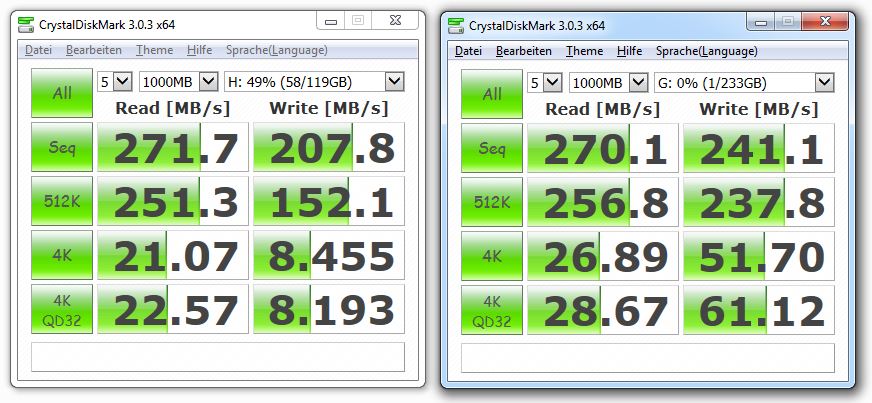Open Hilfe menu in left window
This screenshot has width=872, height=403.
[200, 50]
